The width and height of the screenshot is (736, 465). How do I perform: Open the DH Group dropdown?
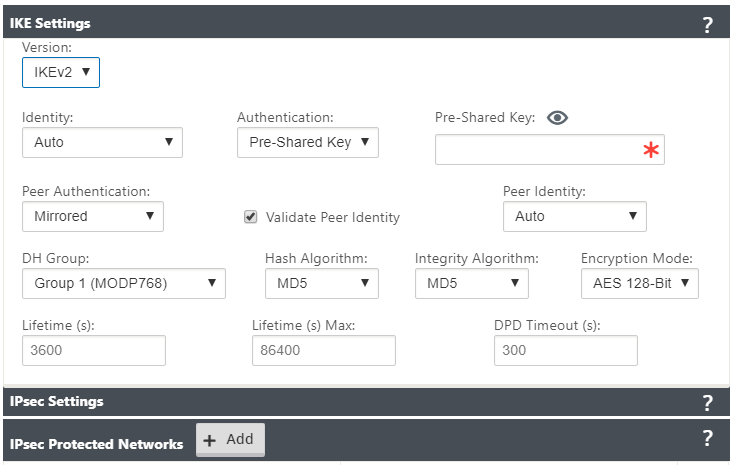[124, 283]
